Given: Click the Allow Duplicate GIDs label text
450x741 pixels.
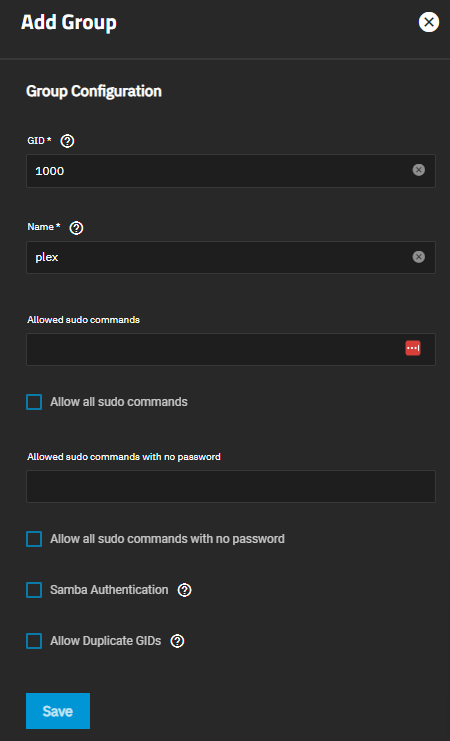Looking at the screenshot, I should coord(106,641).
